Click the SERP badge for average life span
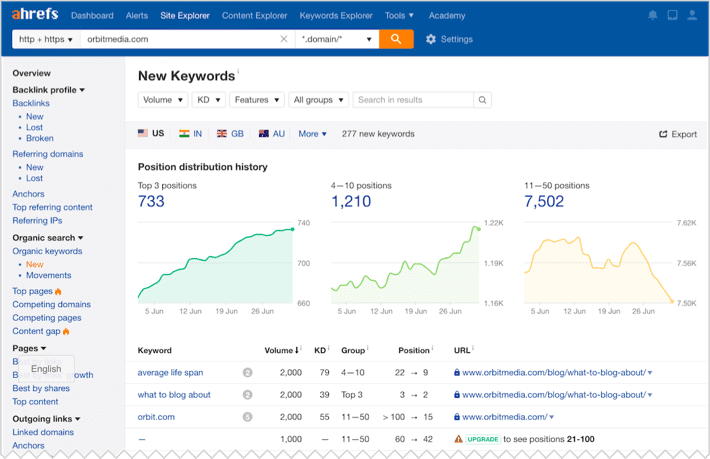Screen dimensions: 710x459 coord(247,373)
